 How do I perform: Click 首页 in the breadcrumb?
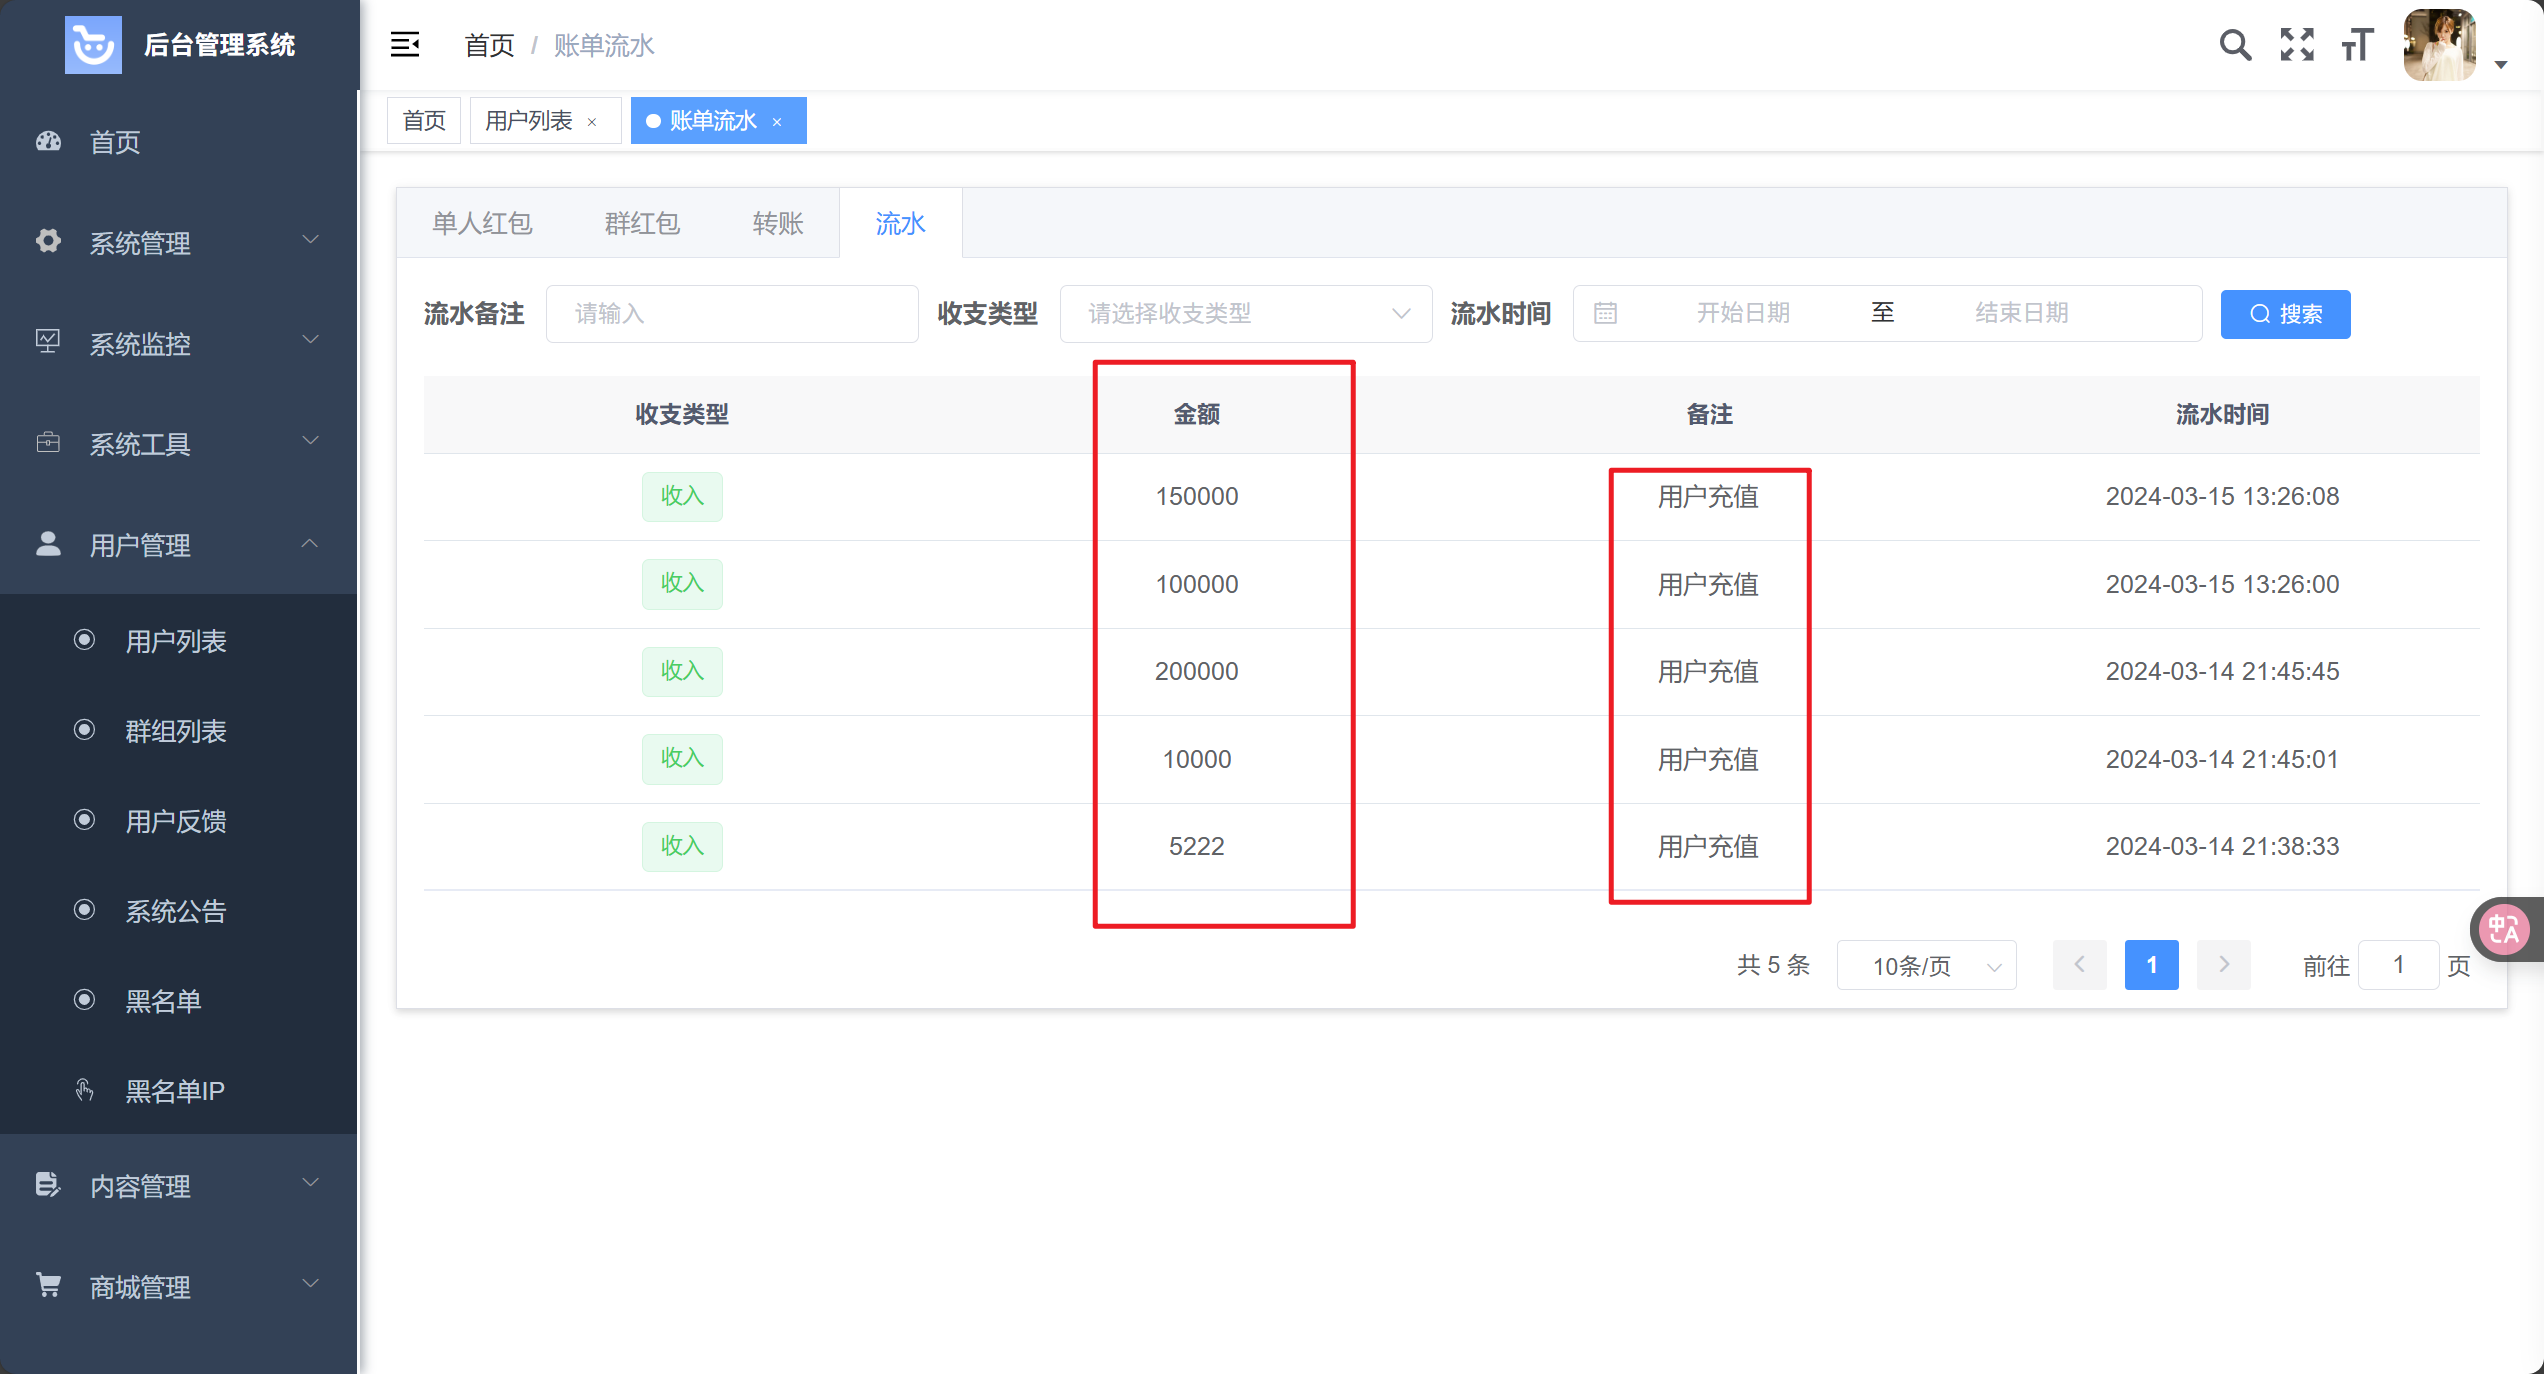489,45
